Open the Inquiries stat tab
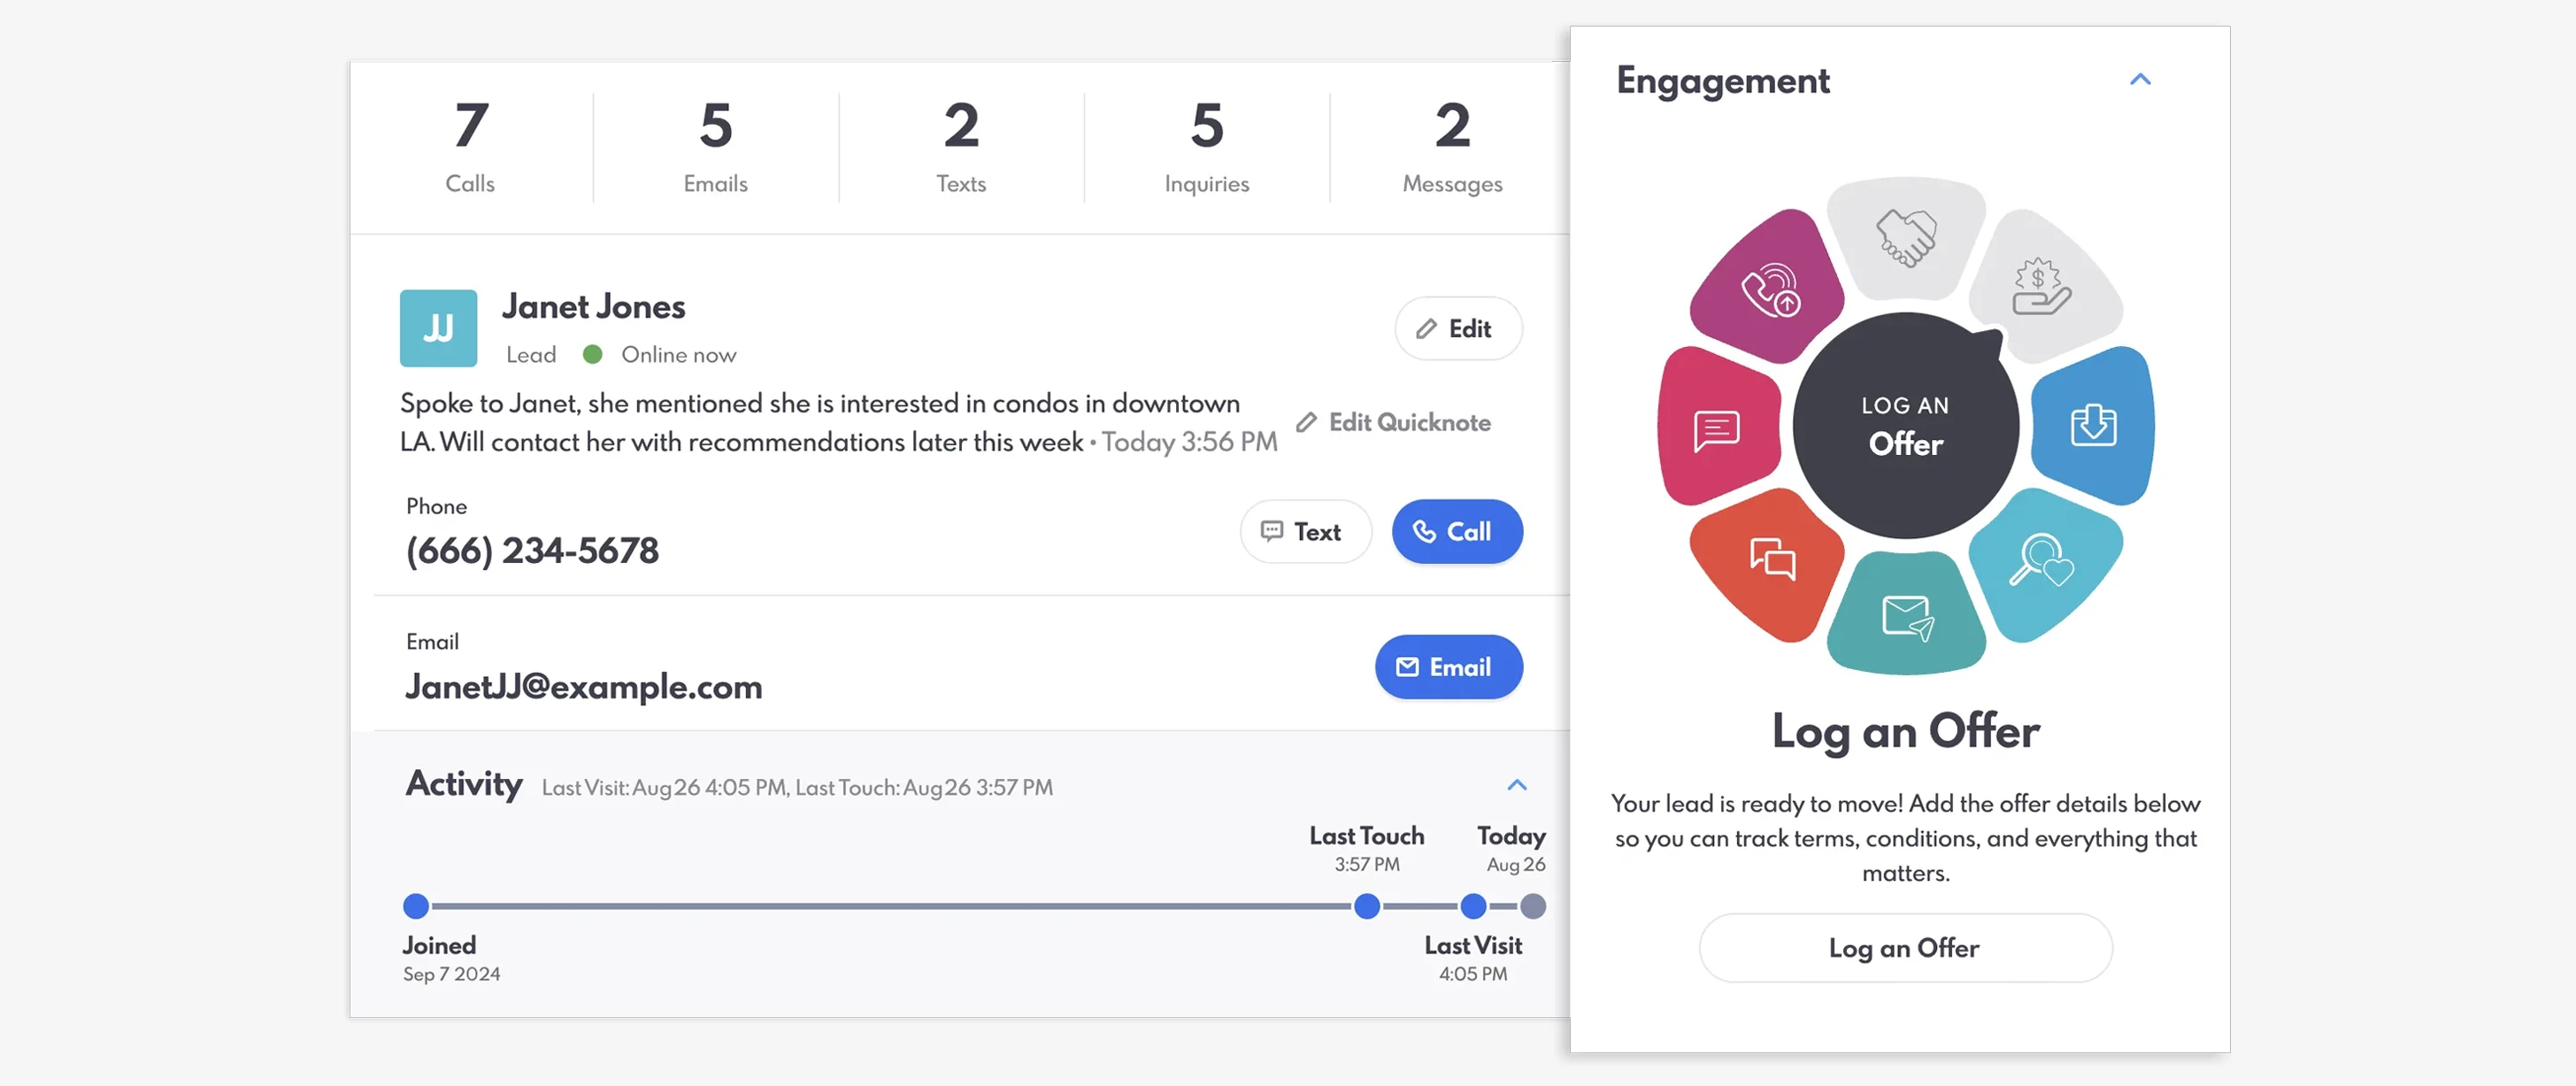Image resolution: width=2576 pixels, height=1086 pixels. pos(1207,147)
